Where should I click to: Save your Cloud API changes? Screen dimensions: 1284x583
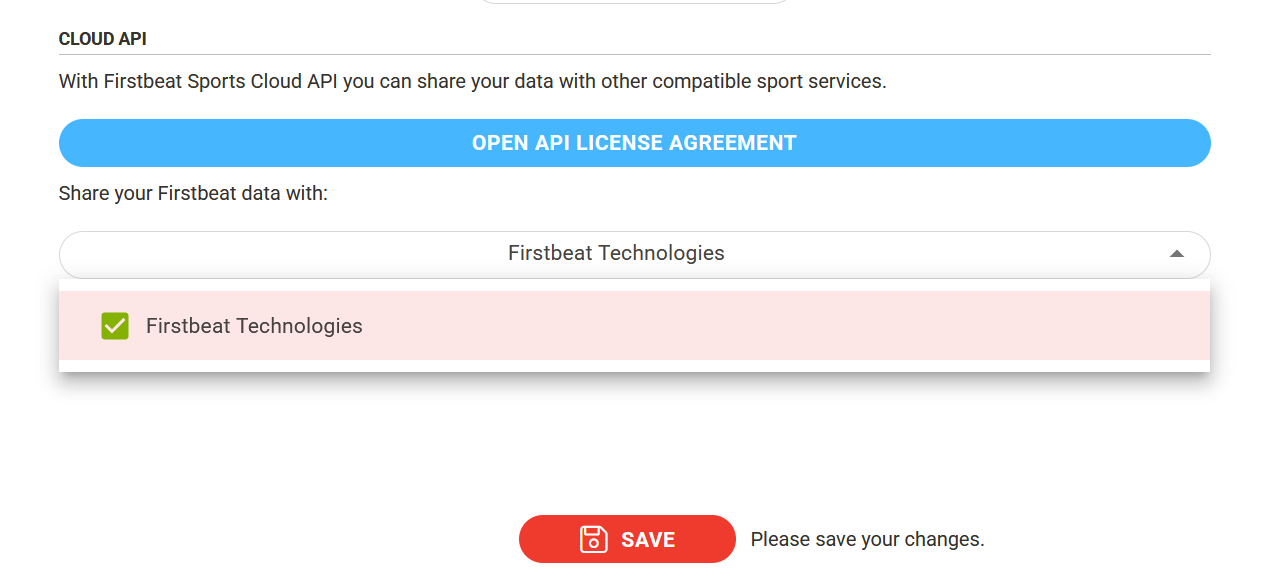(627, 539)
